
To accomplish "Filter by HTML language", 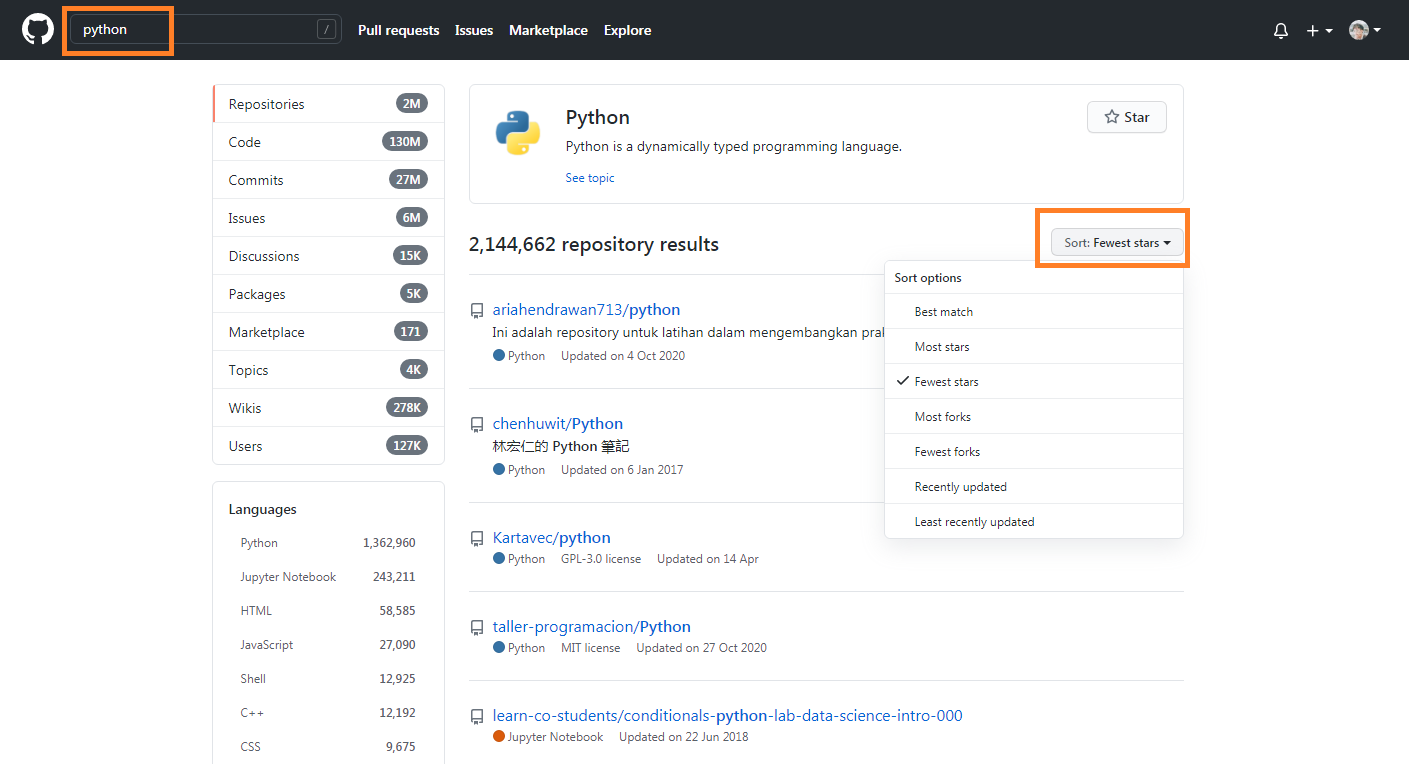I will tap(328, 611).
